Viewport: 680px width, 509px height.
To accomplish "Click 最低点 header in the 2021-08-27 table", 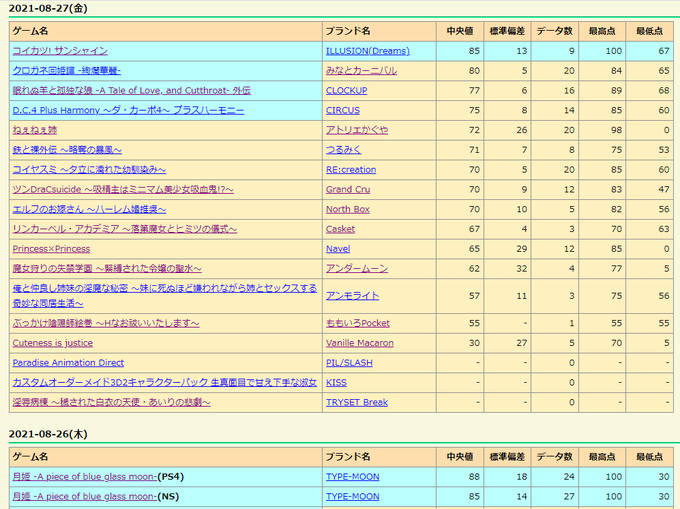I will (x=649, y=31).
